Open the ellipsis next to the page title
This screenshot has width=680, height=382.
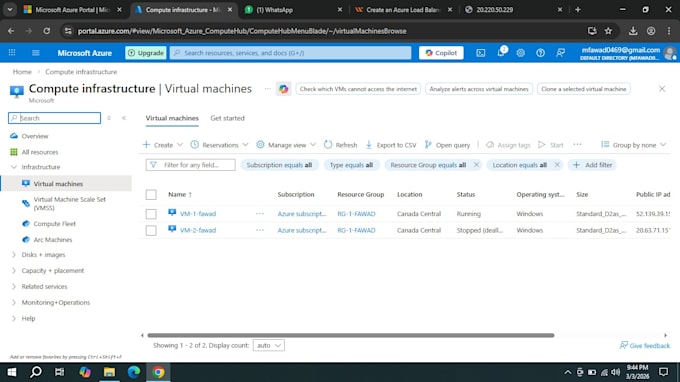click(268, 89)
